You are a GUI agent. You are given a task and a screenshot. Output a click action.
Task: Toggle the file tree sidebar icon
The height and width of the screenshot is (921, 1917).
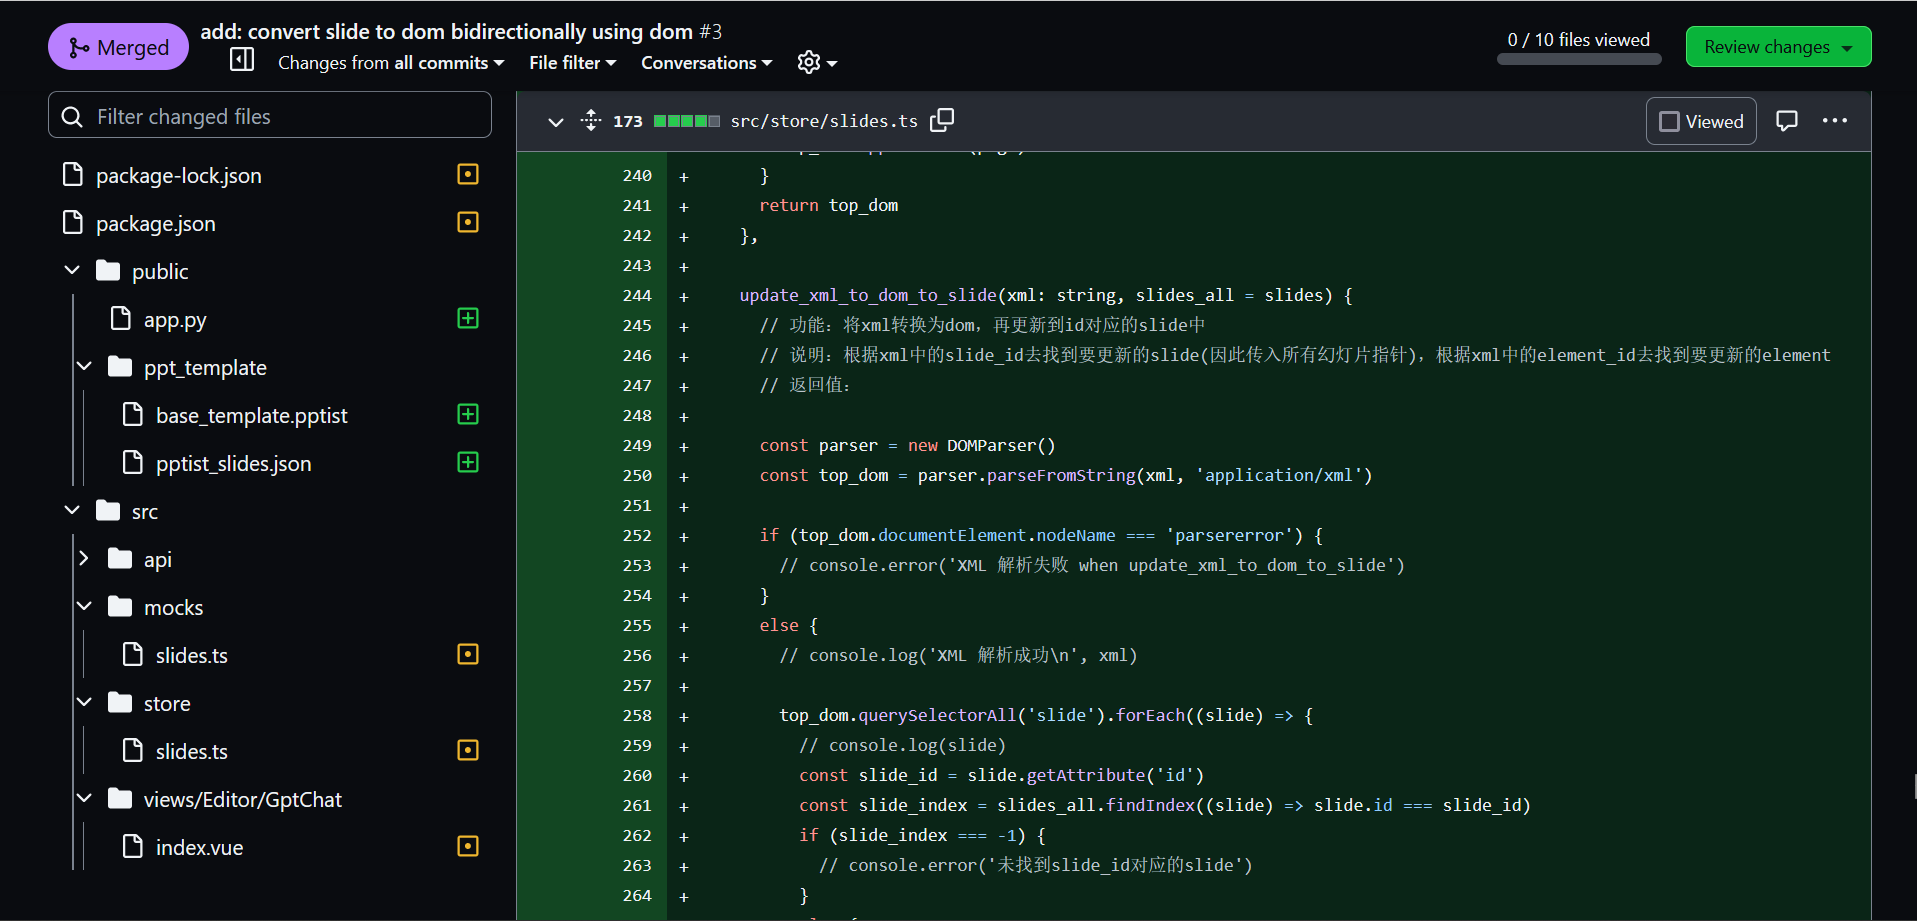pyautogui.click(x=241, y=59)
